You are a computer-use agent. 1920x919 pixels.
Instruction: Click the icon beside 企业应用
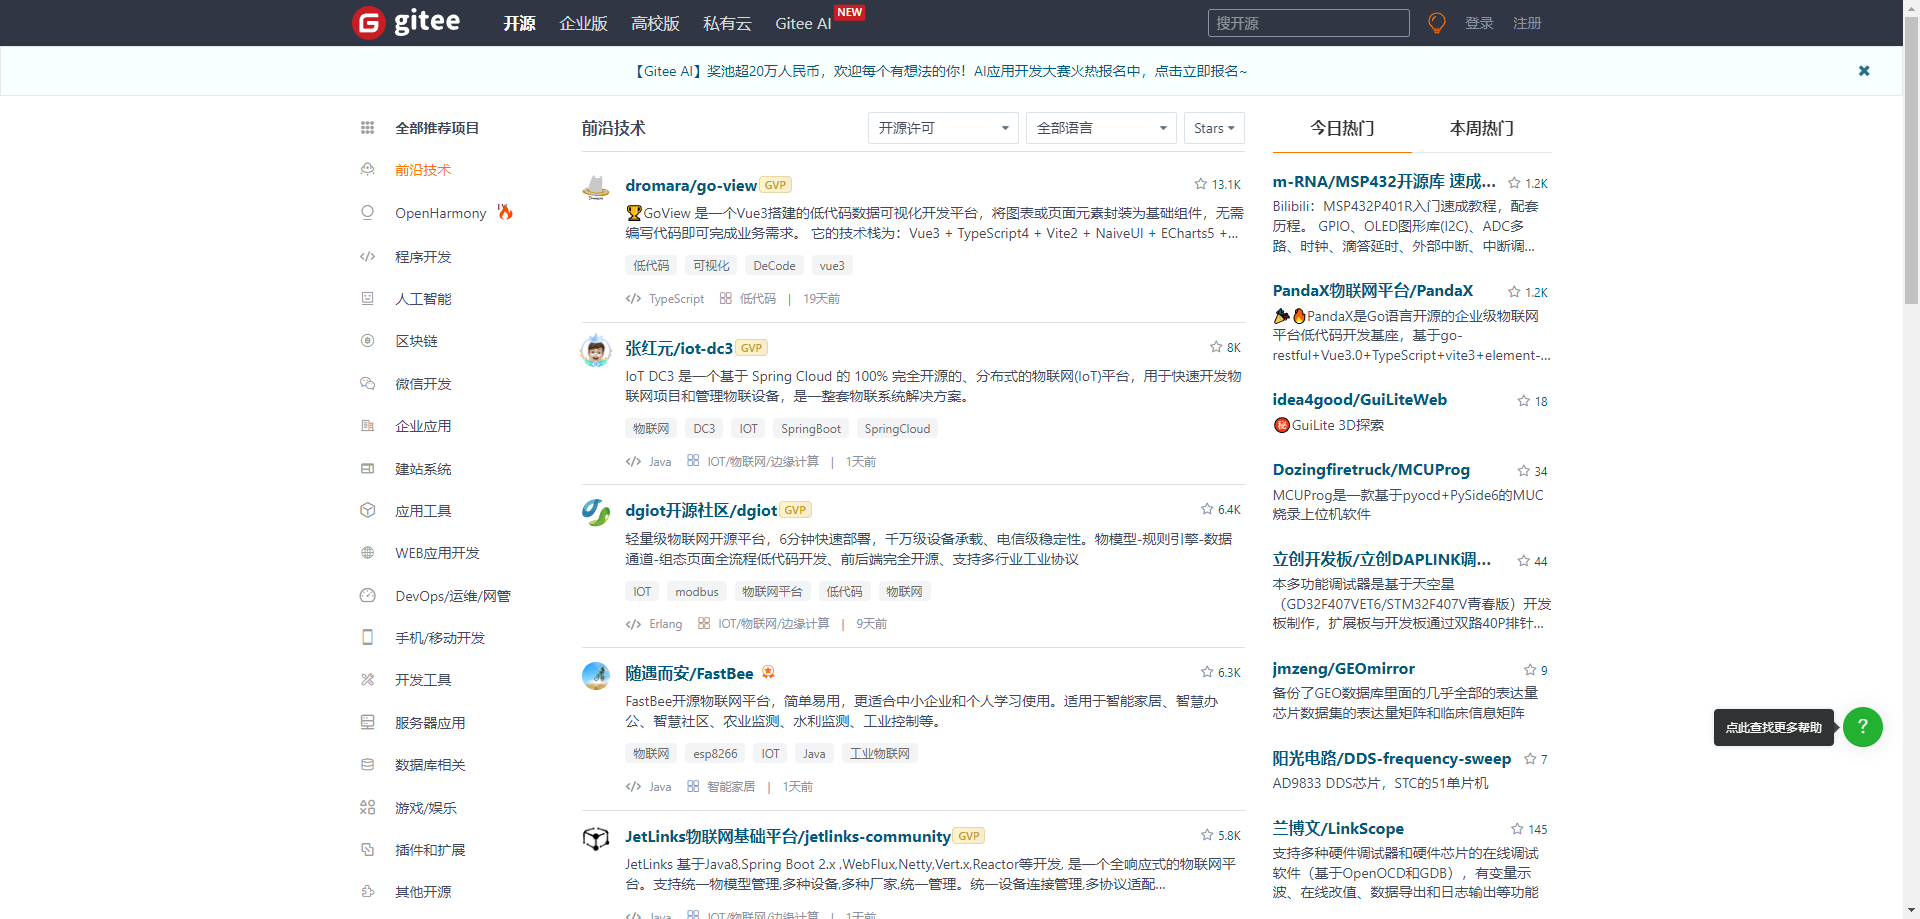point(367,426)
